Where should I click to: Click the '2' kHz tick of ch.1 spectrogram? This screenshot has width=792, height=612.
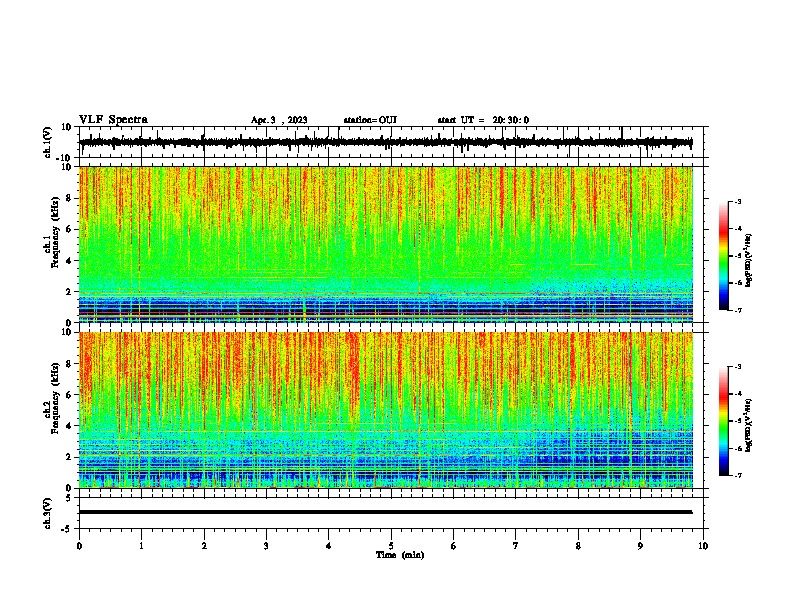(69, 291)
